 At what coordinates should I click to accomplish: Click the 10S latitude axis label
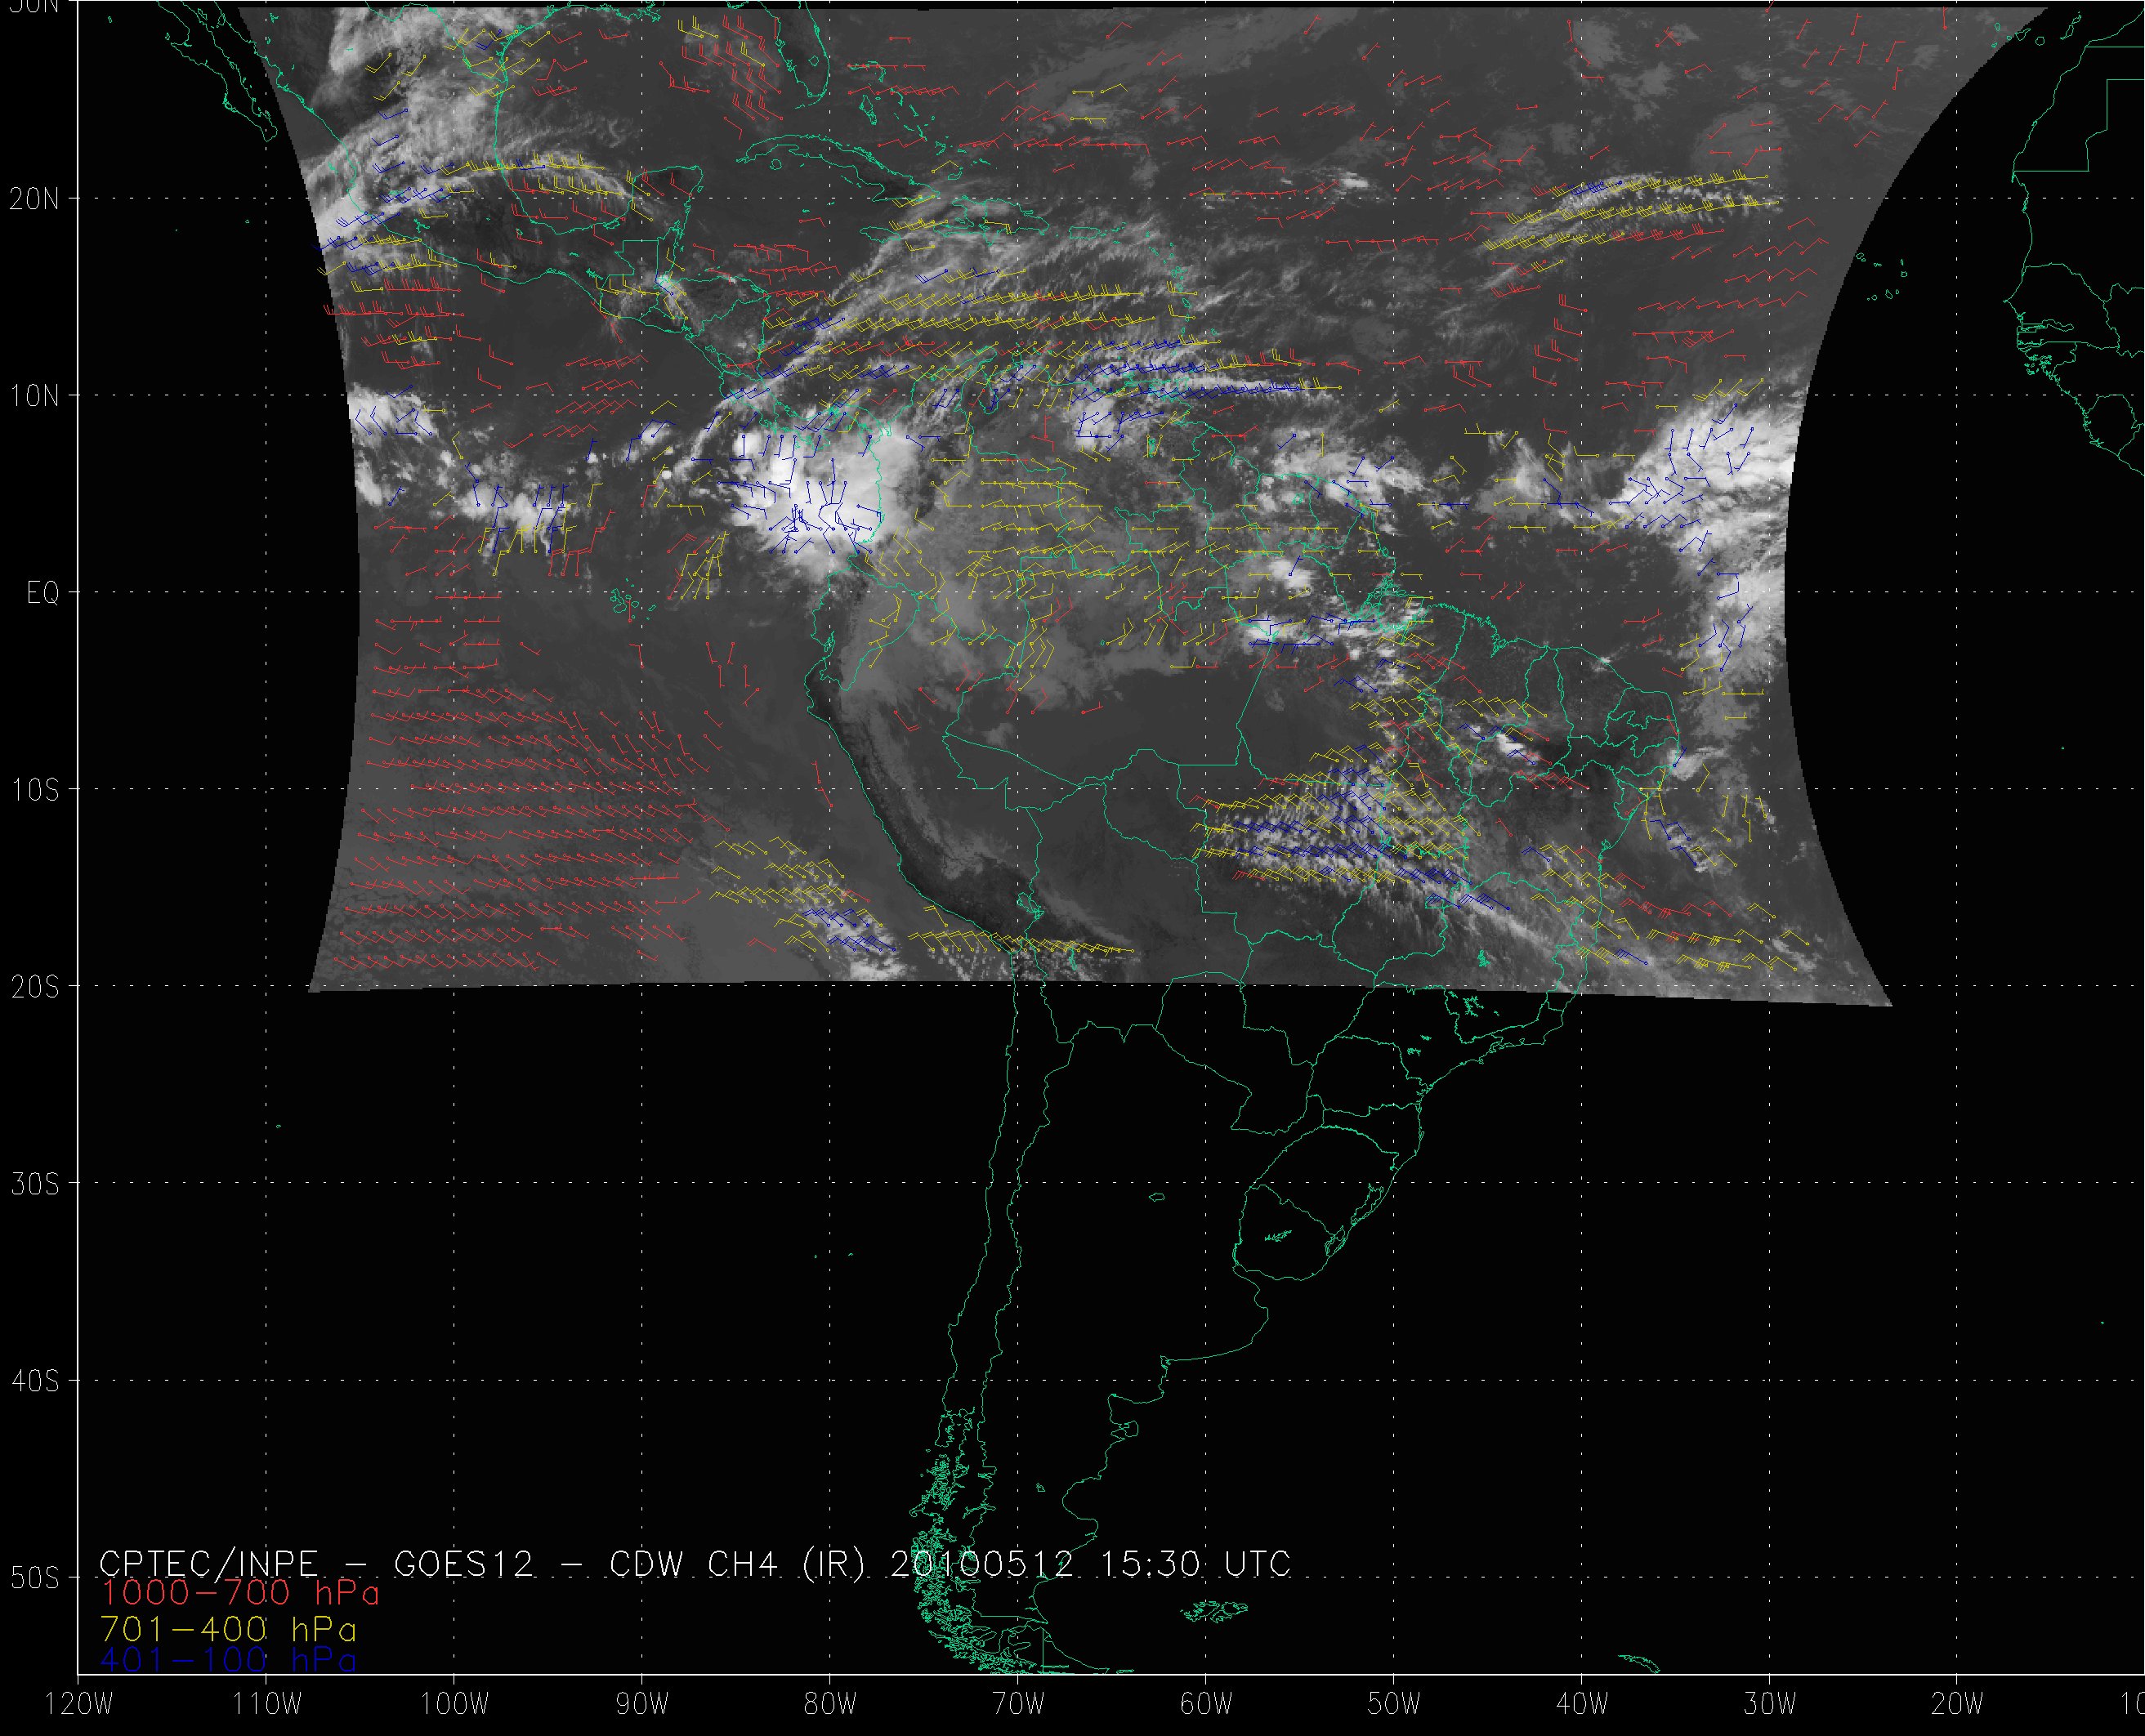tap(35, 791)
